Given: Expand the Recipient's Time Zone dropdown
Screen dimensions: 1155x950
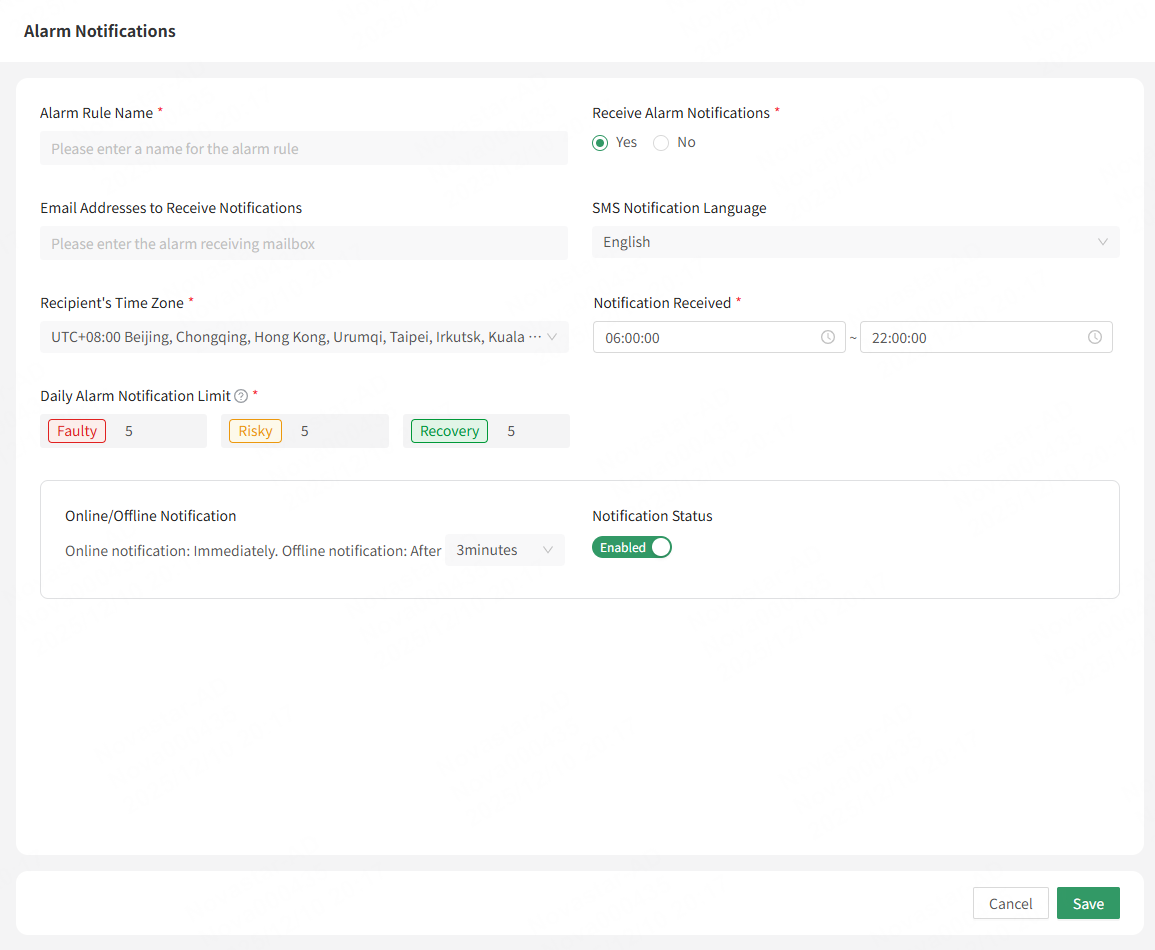Looking at the screenshot, I should 304,337.
